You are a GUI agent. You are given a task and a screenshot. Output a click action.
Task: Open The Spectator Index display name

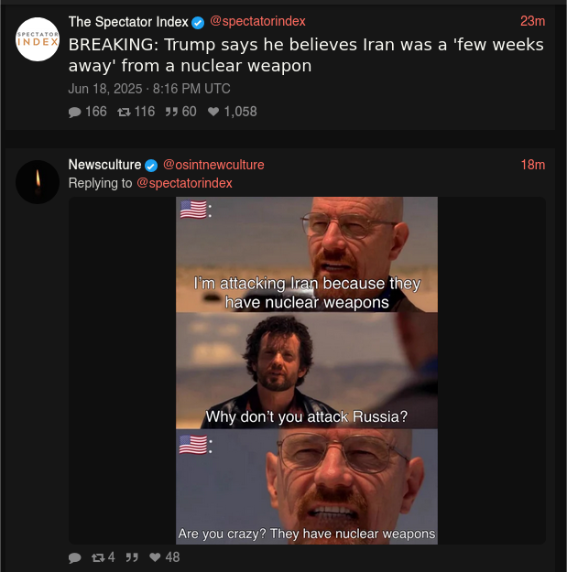click(x=128, y=22)
